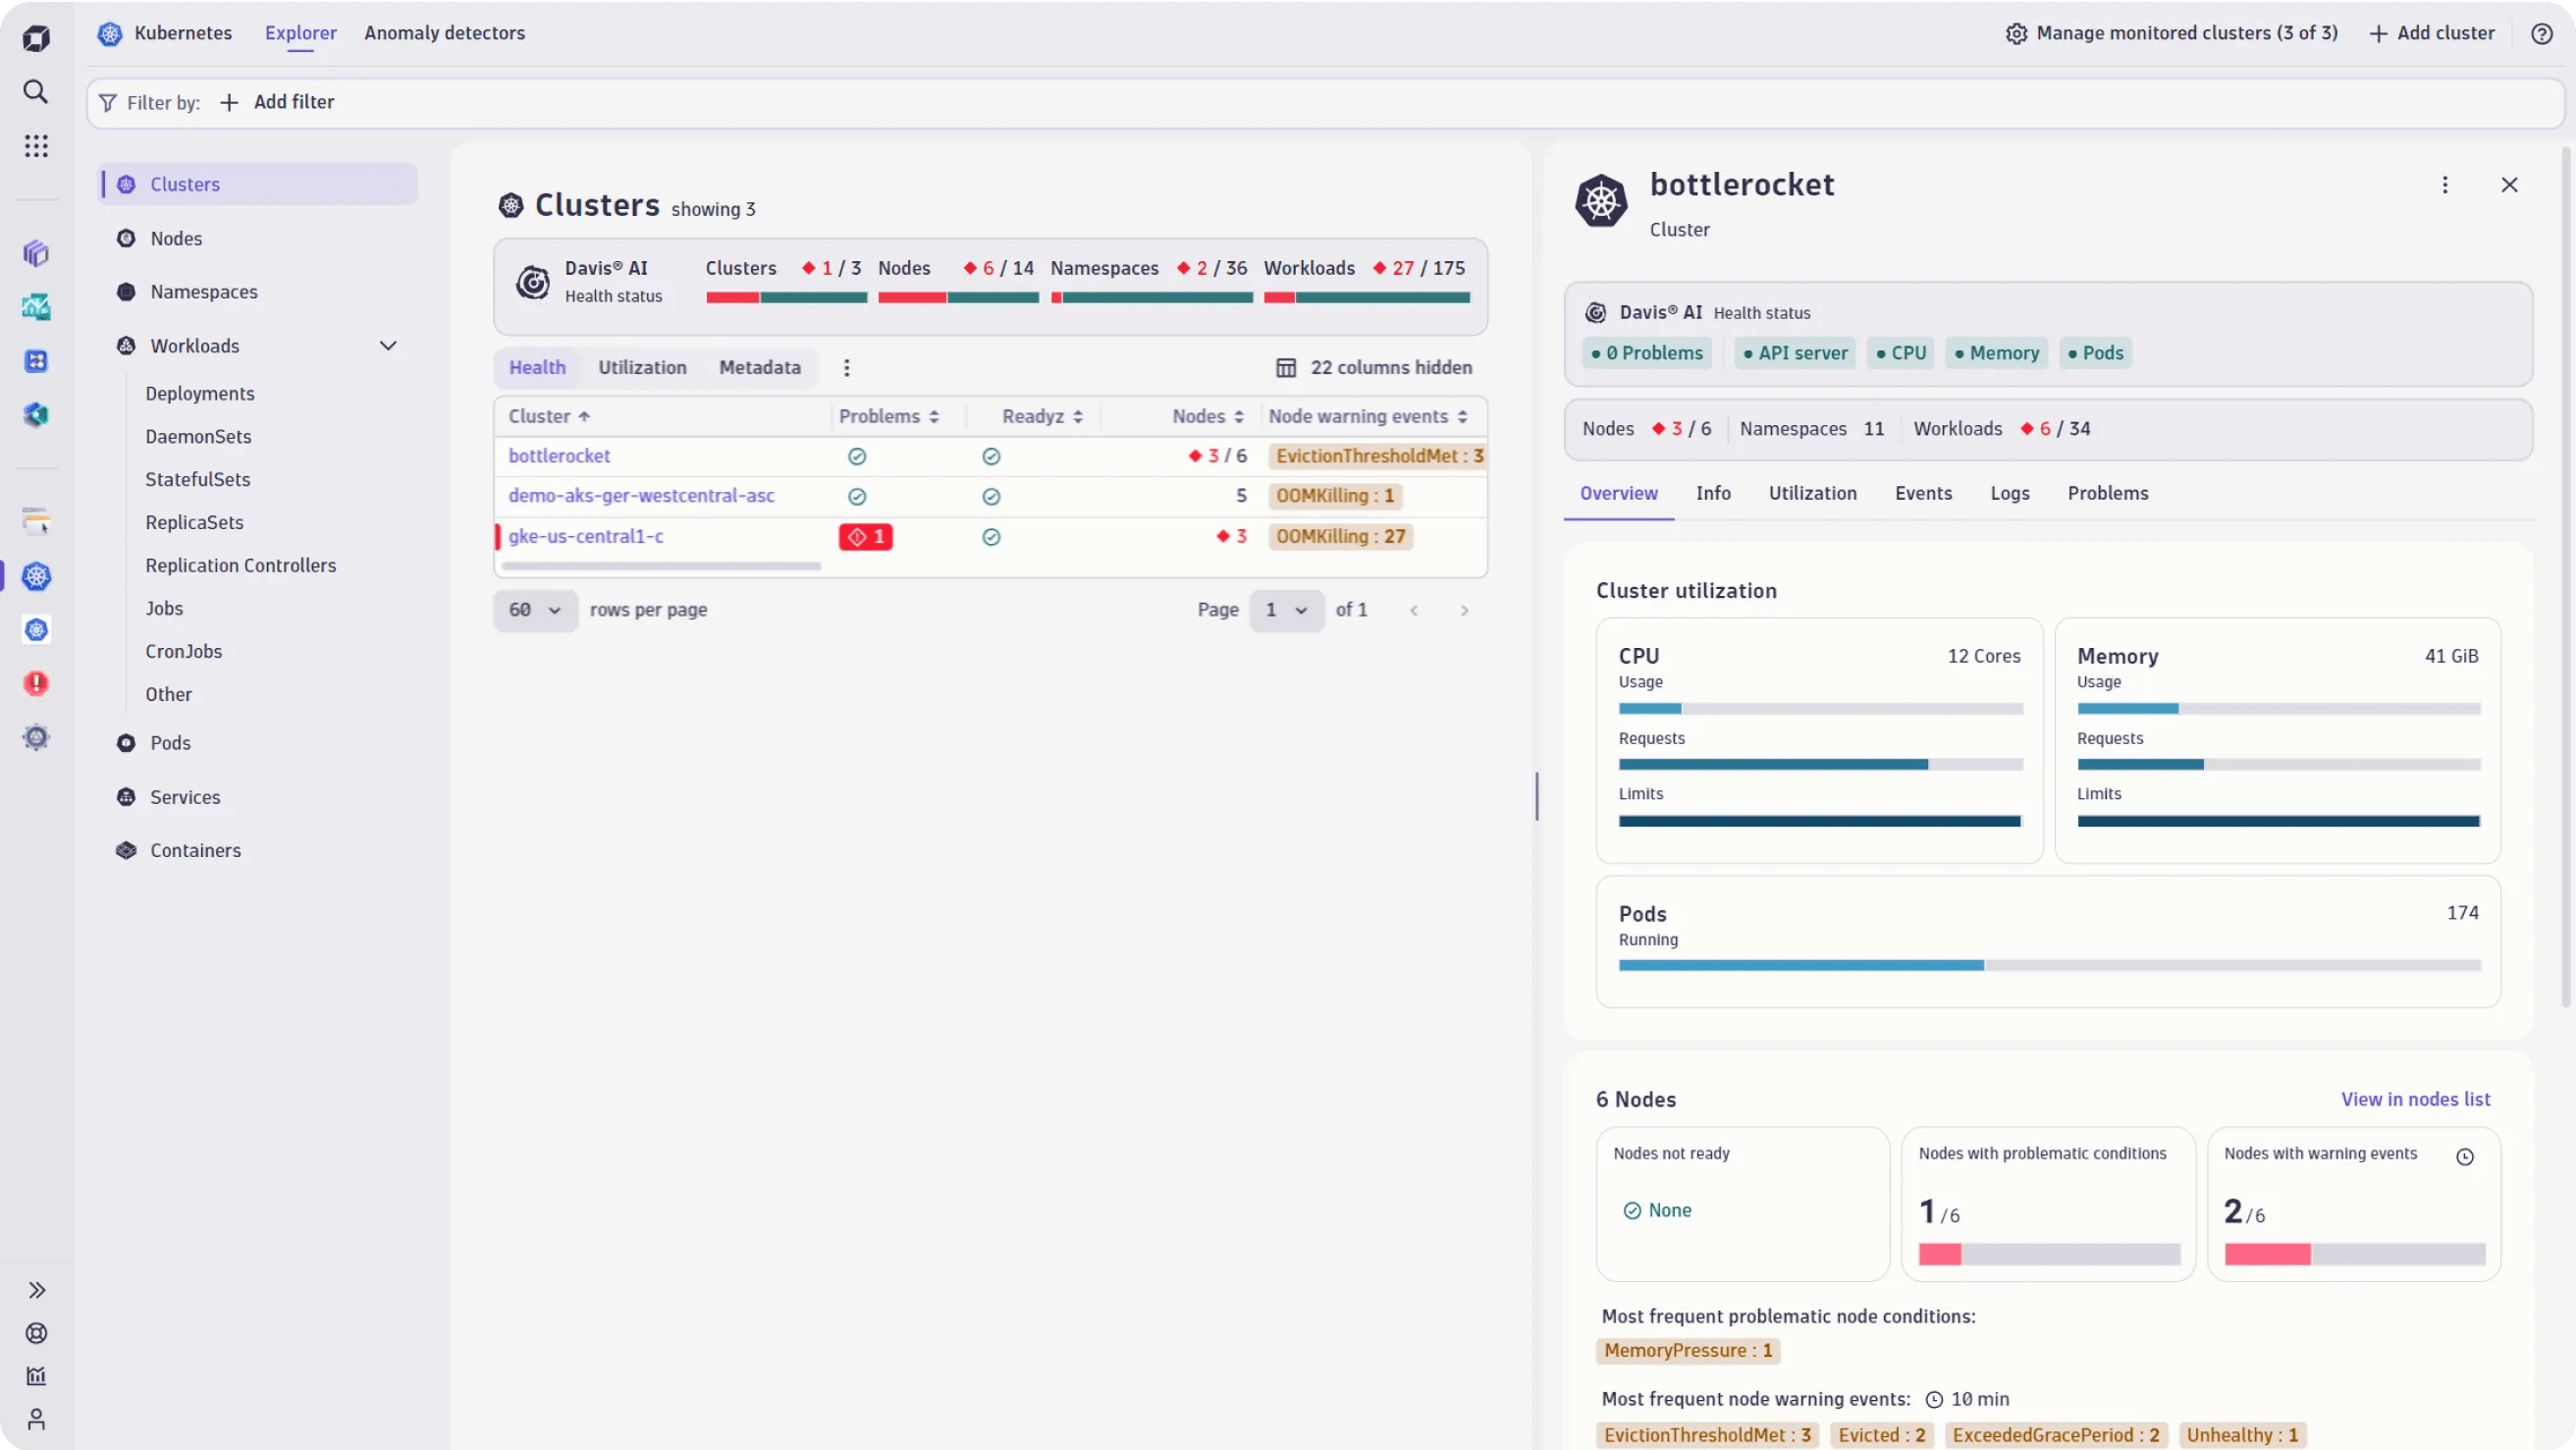
Task: Open the column chooser icon near 22 columns hidden
Action: (x=1287, y=367)
